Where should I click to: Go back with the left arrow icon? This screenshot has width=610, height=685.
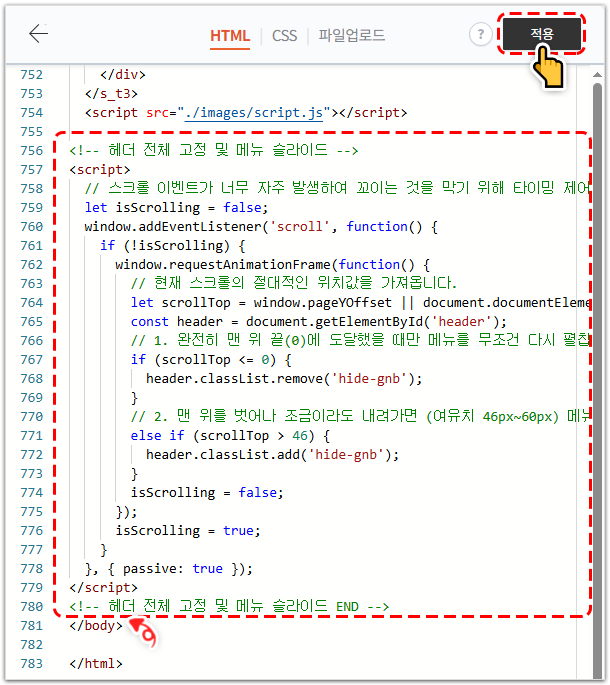(x=38, y=34)
